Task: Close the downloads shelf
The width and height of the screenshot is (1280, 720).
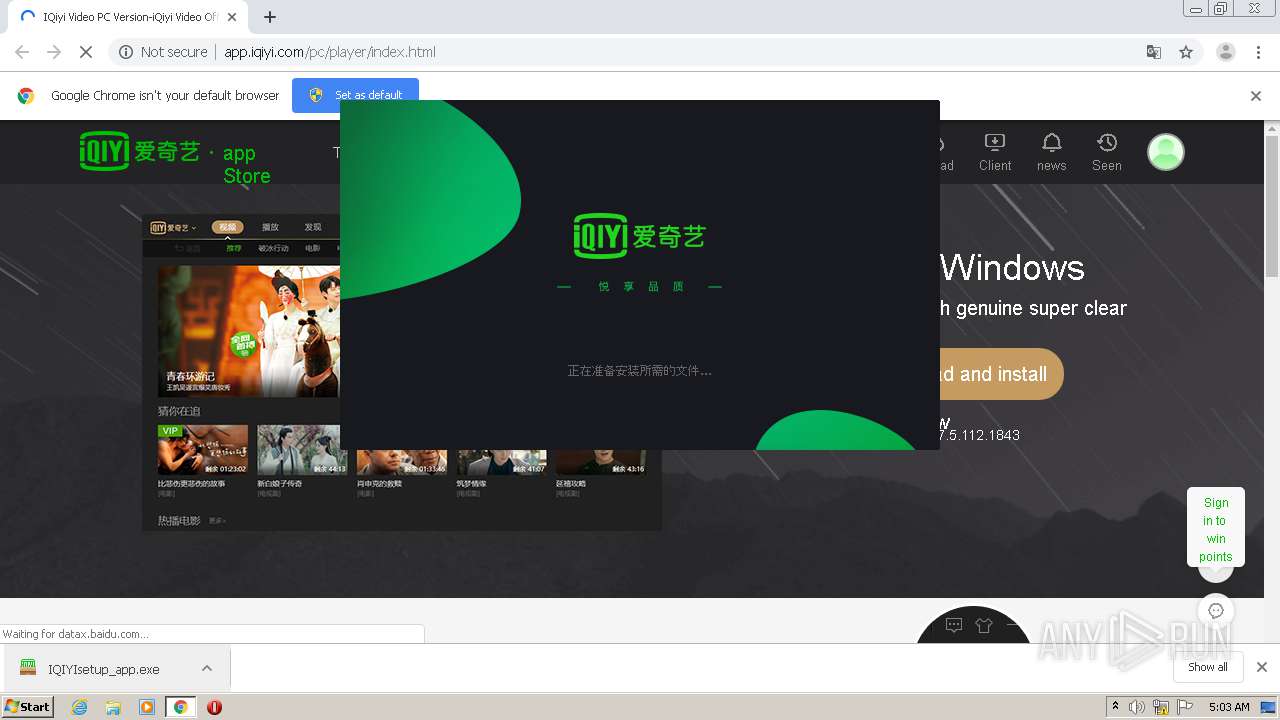Action: [1262, 667]
